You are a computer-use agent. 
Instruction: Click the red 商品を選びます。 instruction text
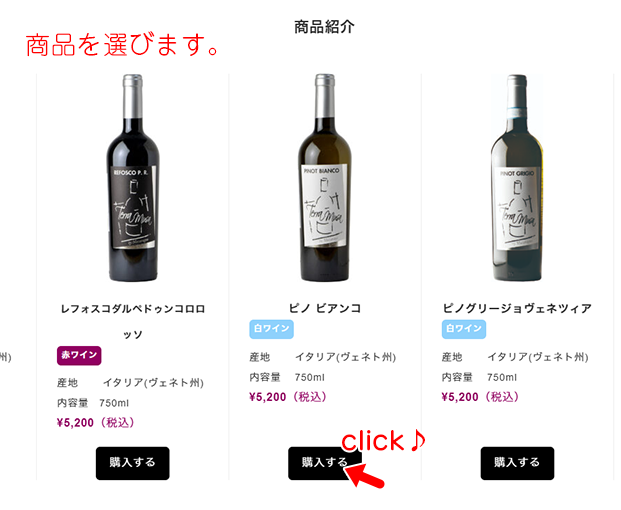[122, 45]
